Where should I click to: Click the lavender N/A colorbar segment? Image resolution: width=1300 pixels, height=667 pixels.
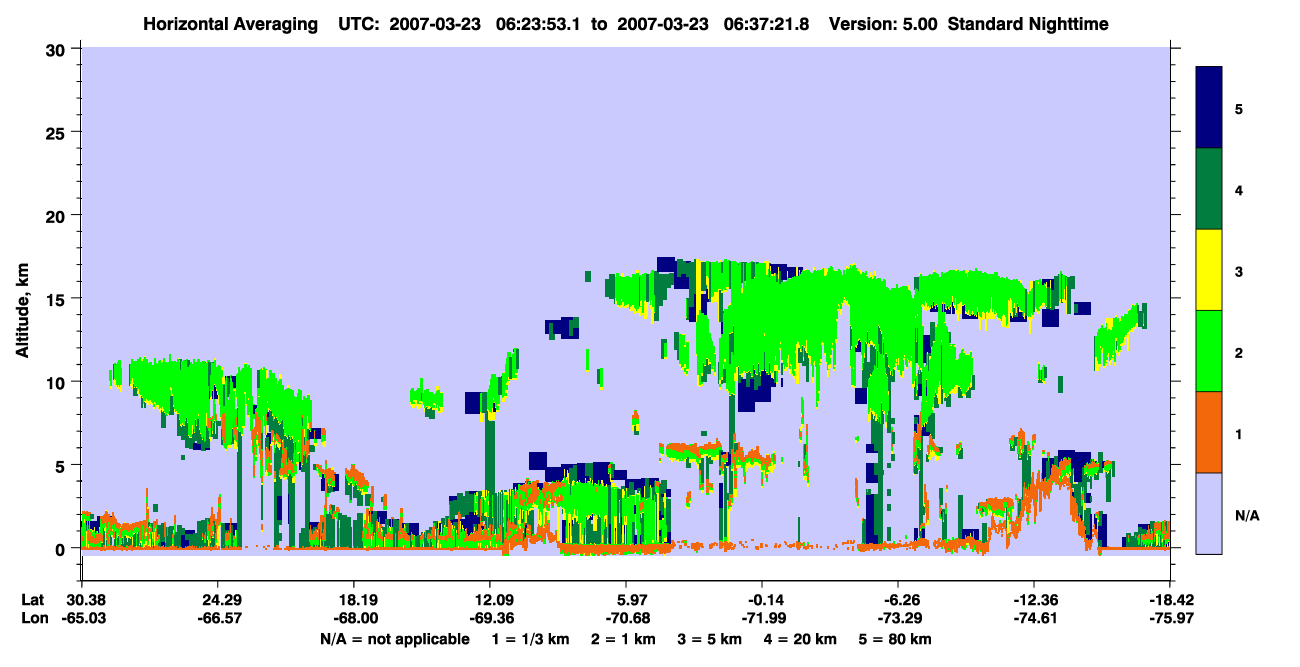(x=1209, y=513)
